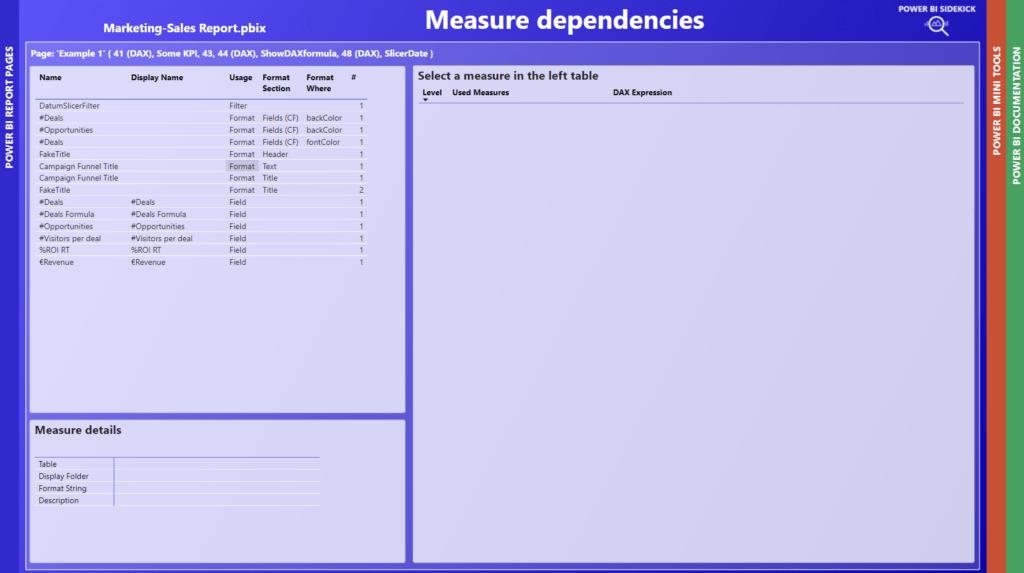Click the sort arrow under Level column
The width and height of the screenshot is (1024, 573).
pos(425,100)
